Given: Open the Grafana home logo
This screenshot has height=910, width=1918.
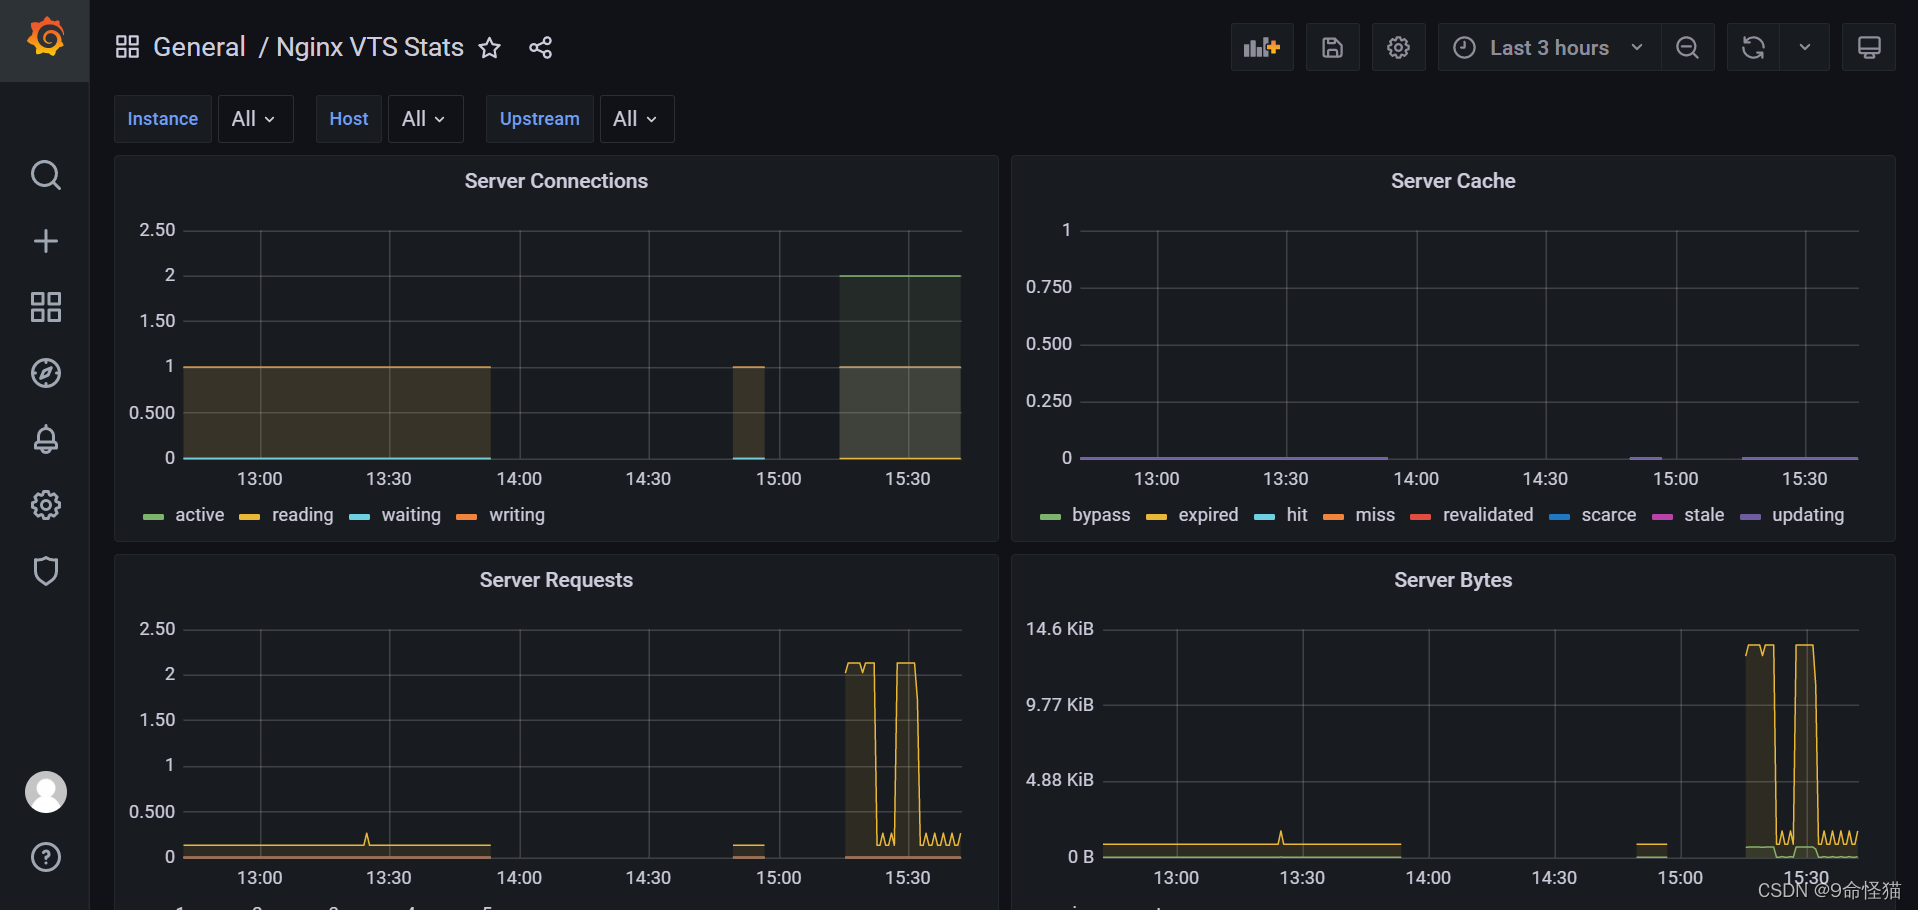Looking at the screenshot, I should (x=45, y=37).
